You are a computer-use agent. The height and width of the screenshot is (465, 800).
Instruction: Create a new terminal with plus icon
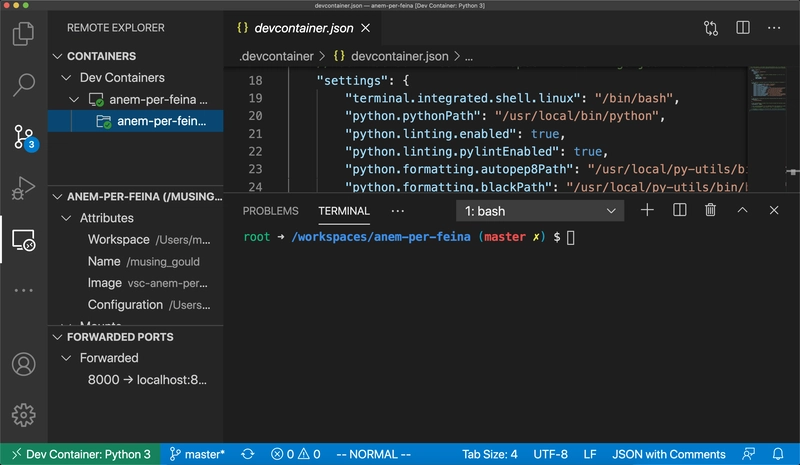(x=647, y=210)
